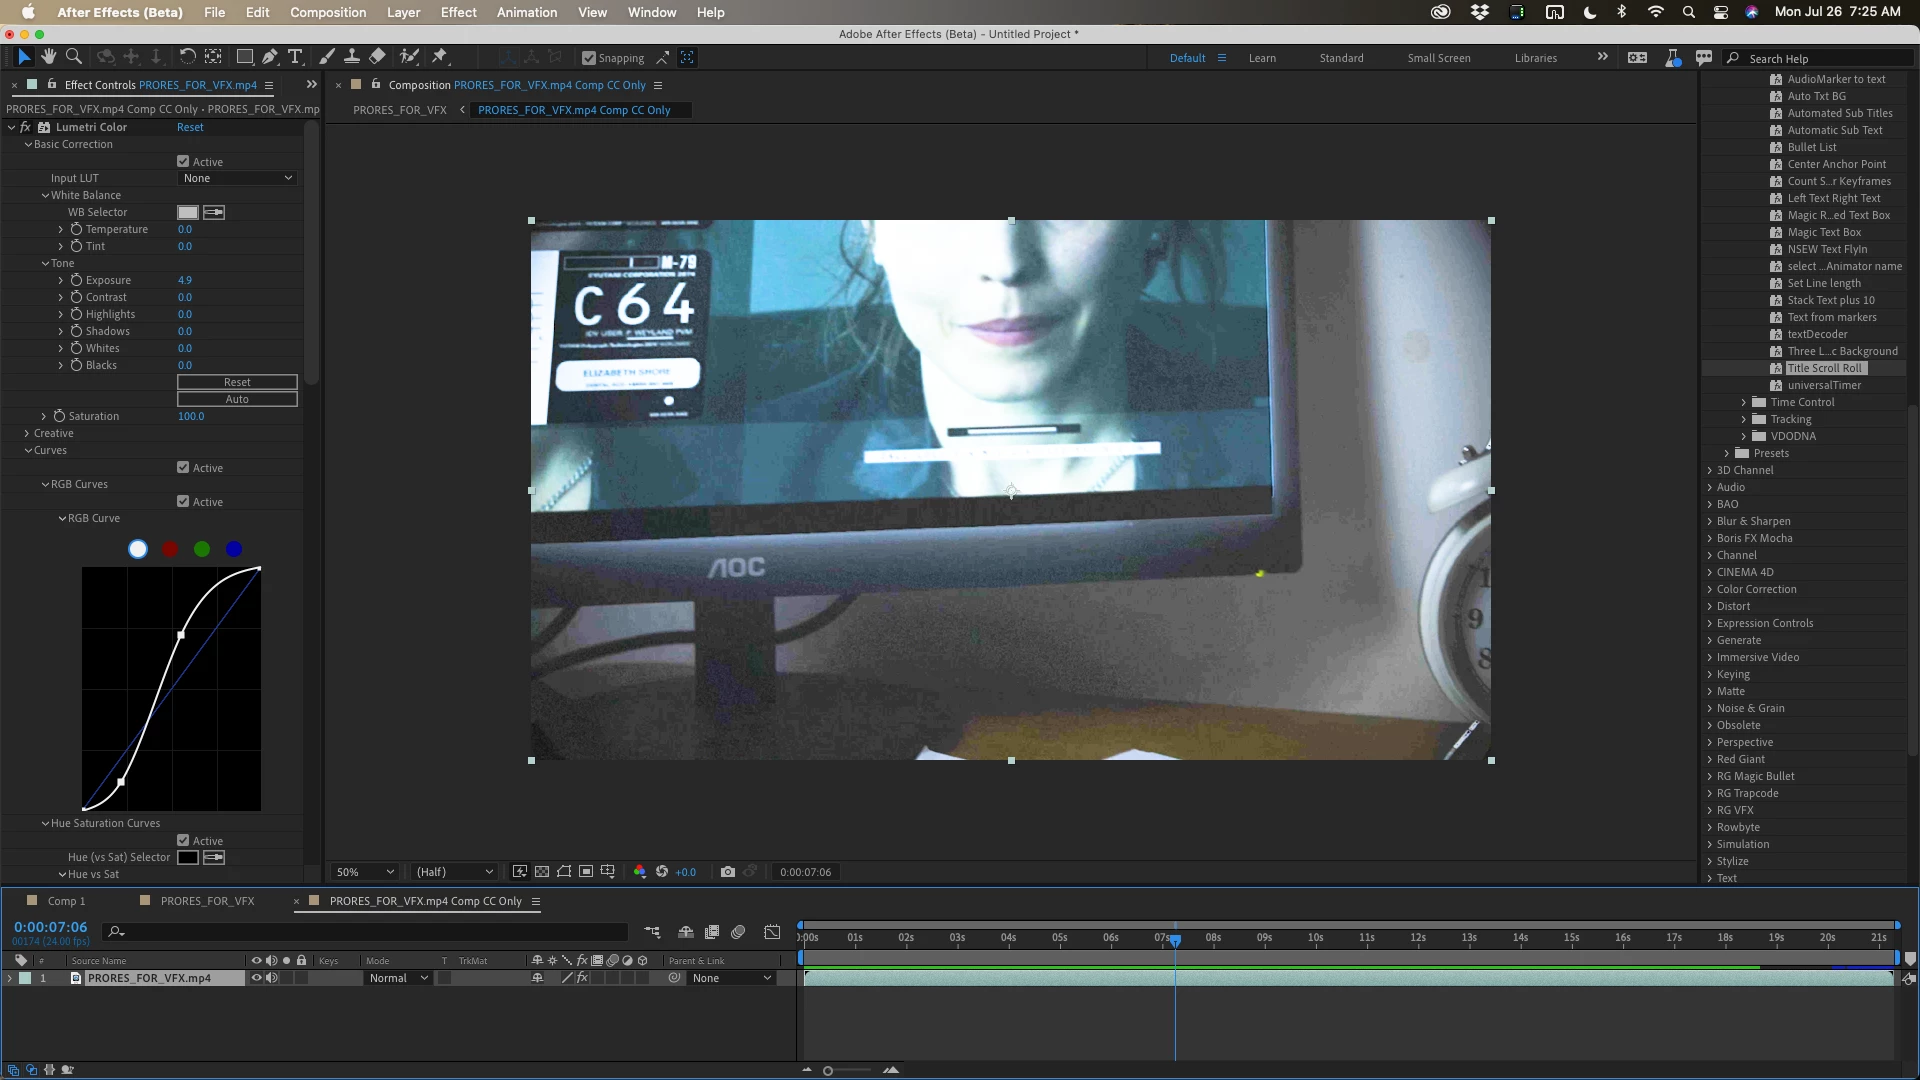This screenshot has width=1920, height=1080.
Task: Choose the Rectangle shape tool
Action: point(244,57)
